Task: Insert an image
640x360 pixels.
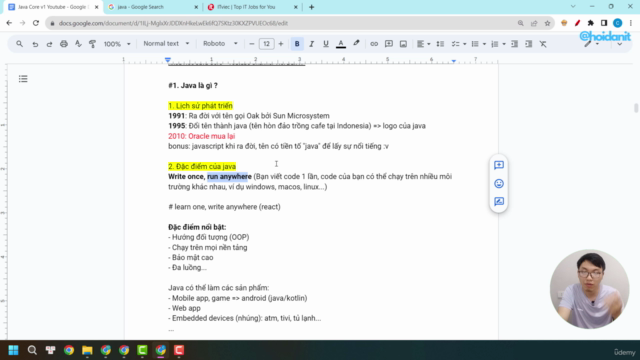Action: pos(403,44)
